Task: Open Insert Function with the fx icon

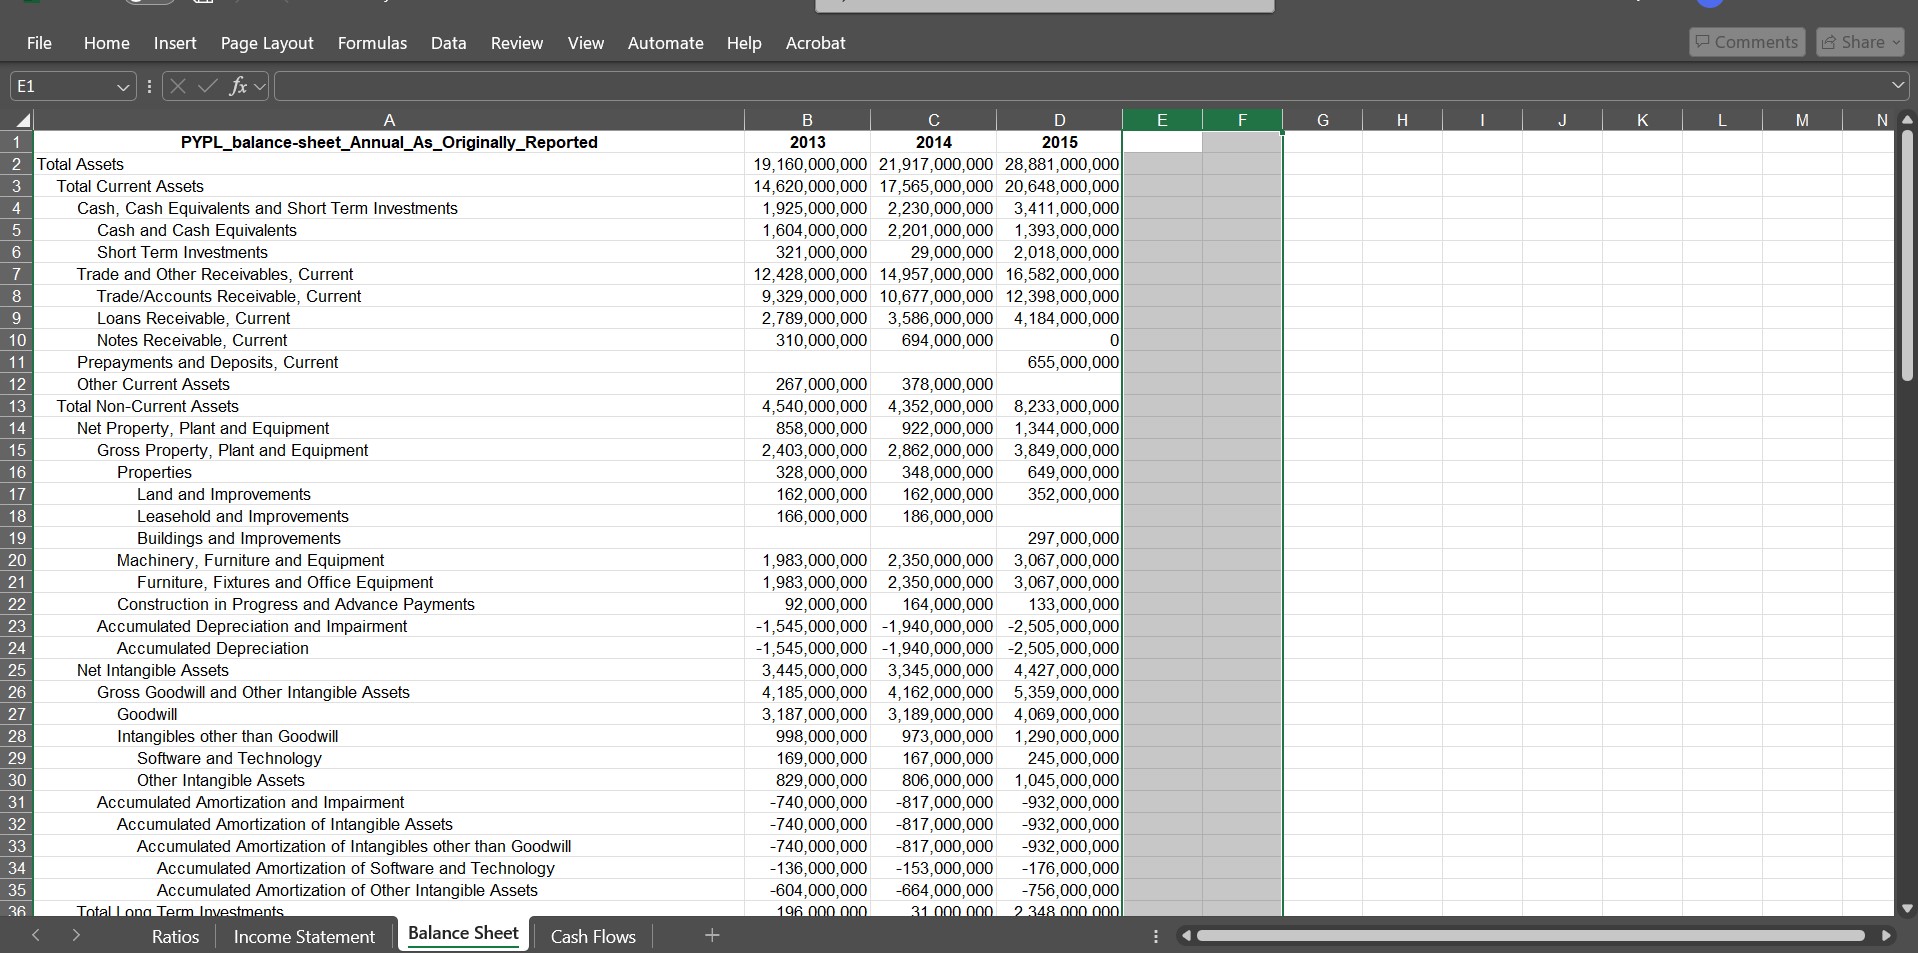Action: coord(238,86)
